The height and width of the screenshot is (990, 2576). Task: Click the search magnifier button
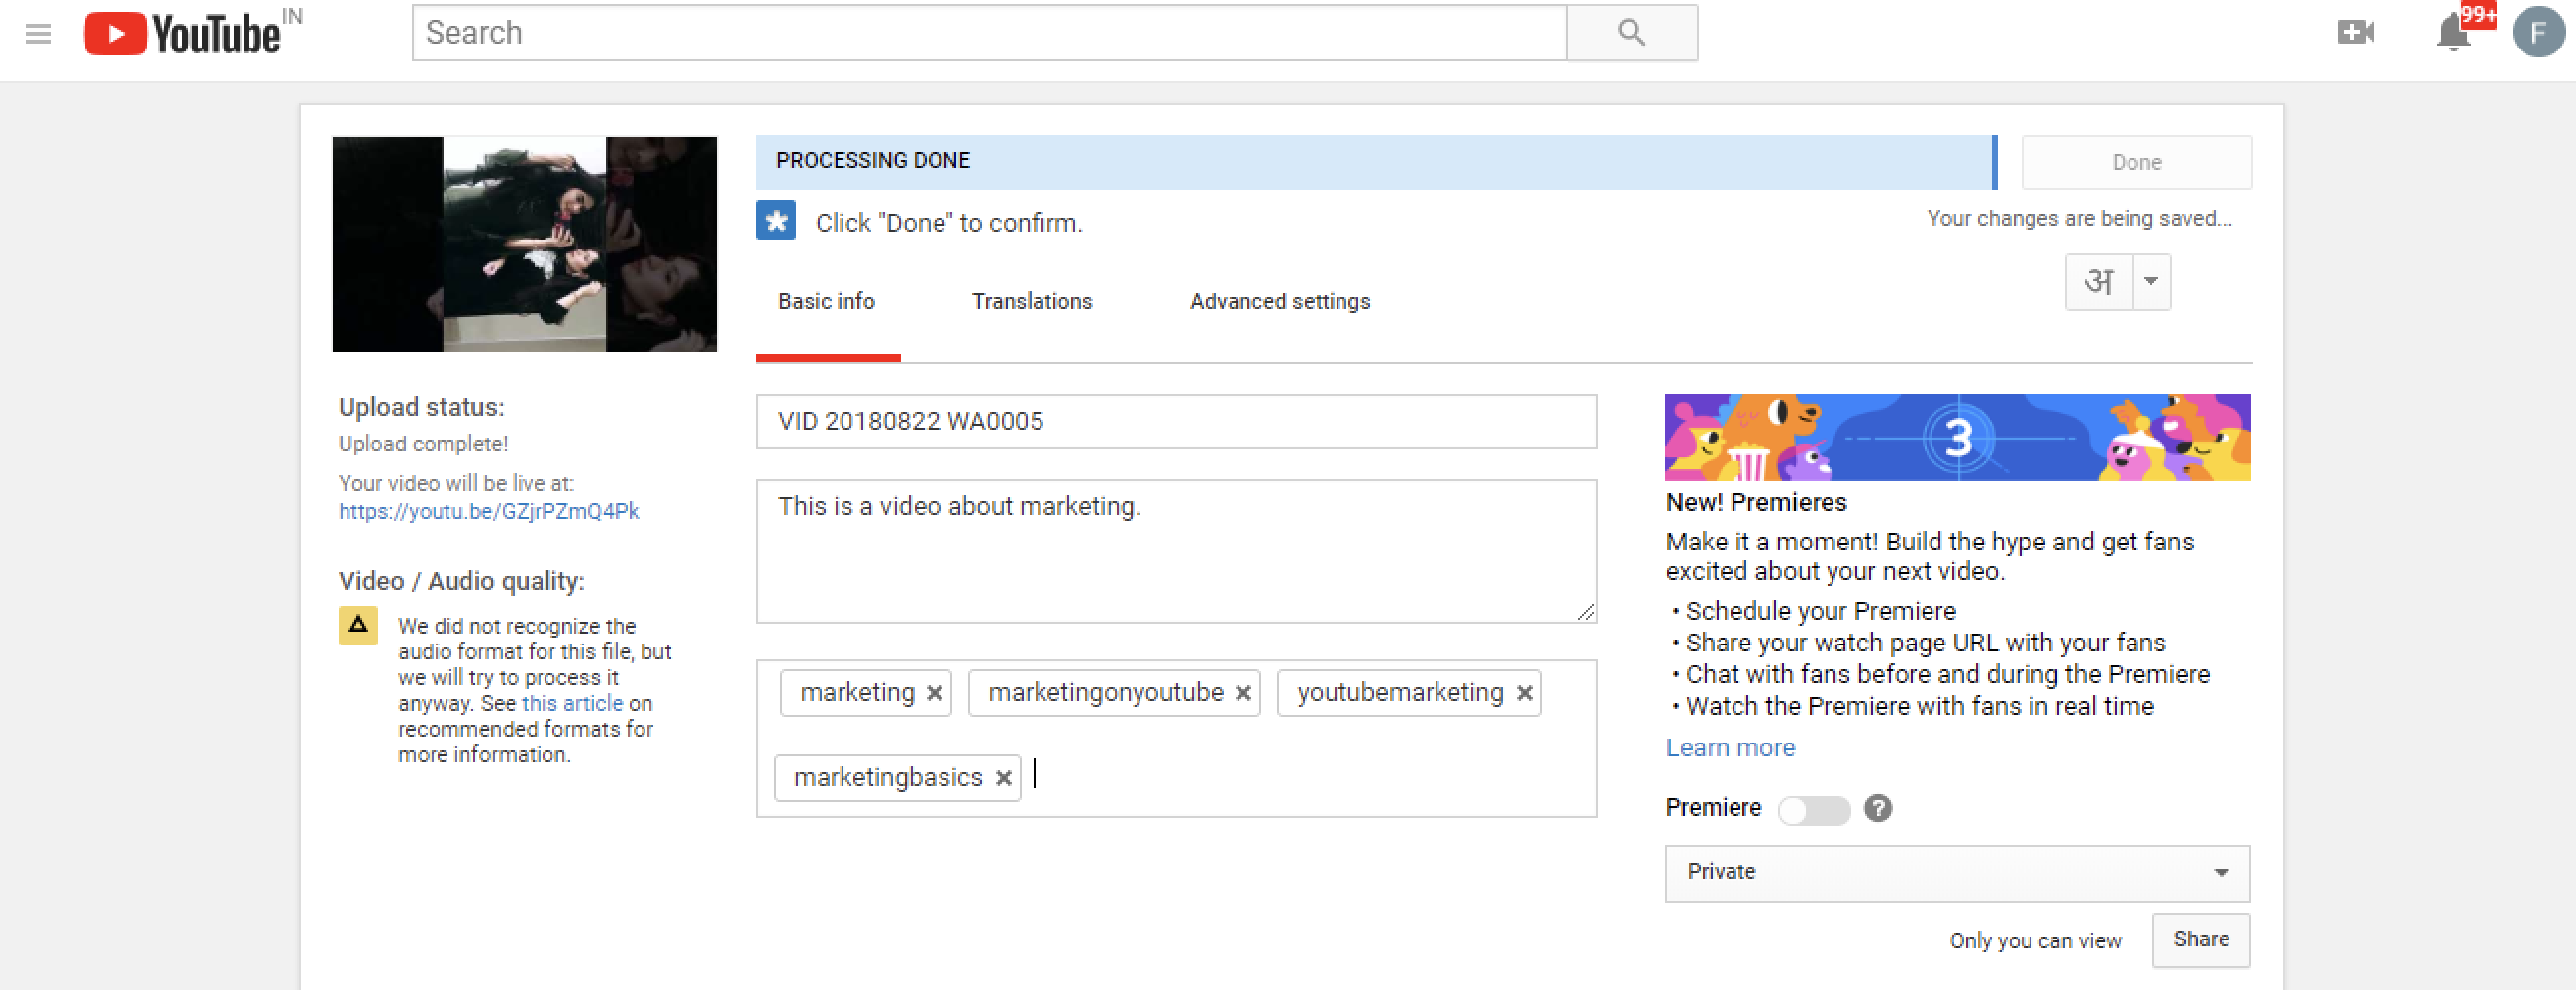(1631, 33)
